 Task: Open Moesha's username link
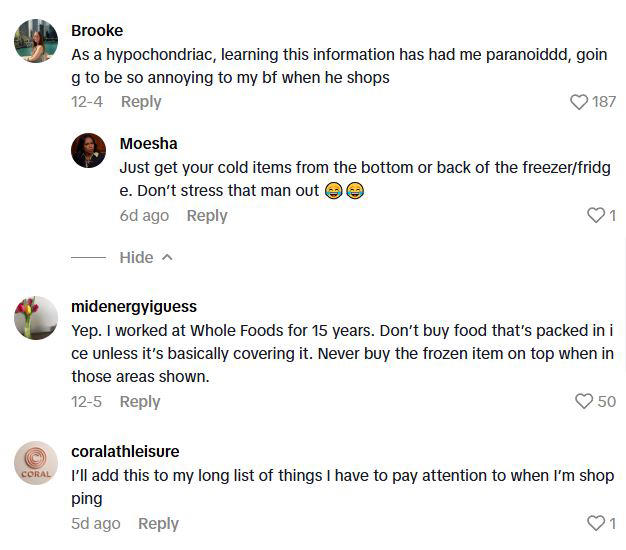click(148, 144)
